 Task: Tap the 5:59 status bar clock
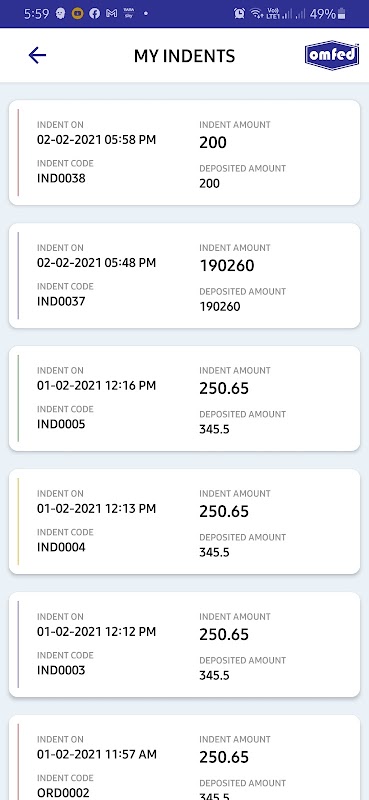36,14
